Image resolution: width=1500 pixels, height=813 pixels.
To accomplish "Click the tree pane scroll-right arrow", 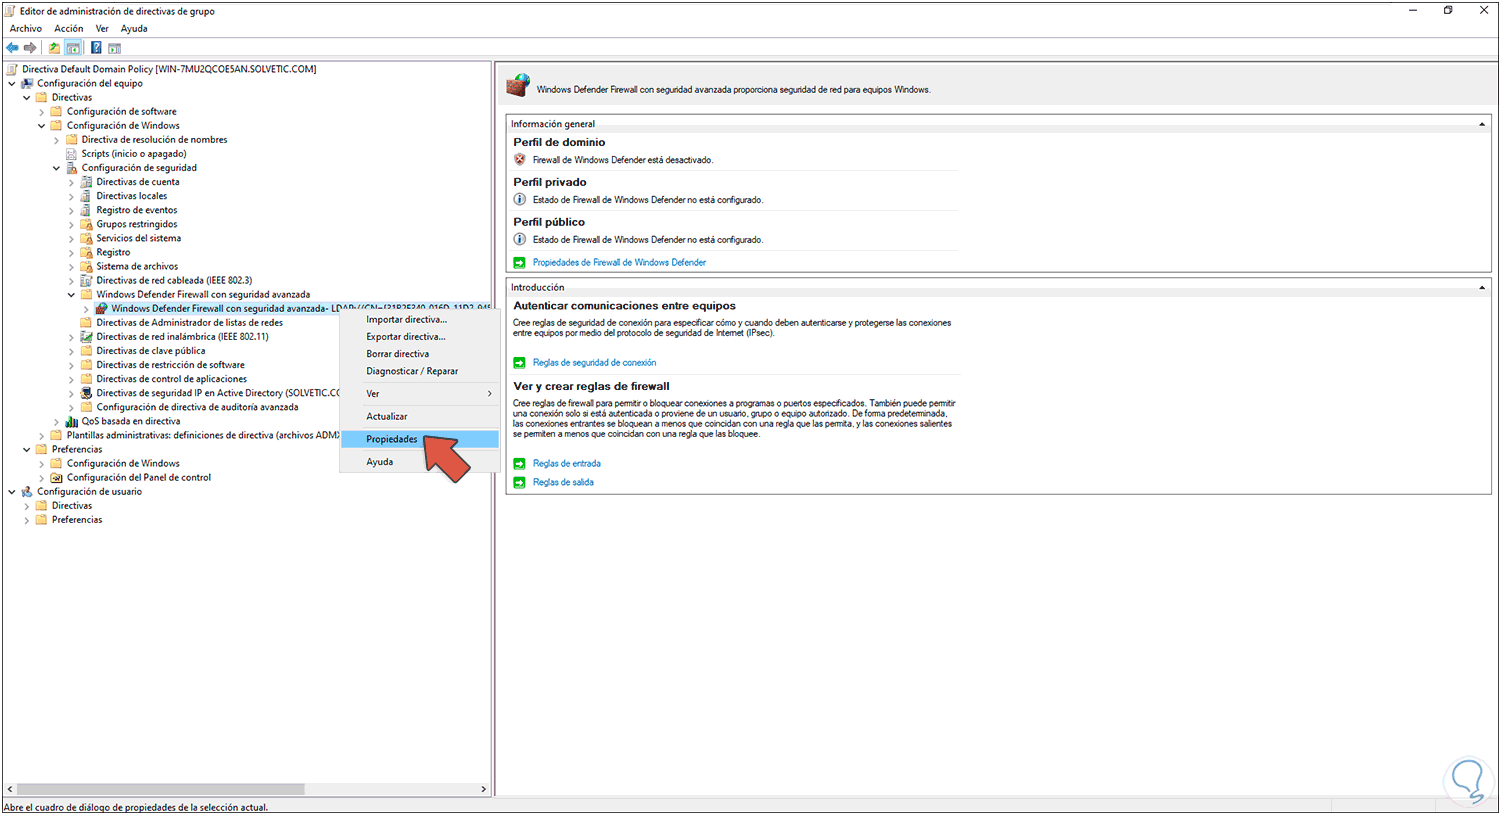I will (484, 789).
